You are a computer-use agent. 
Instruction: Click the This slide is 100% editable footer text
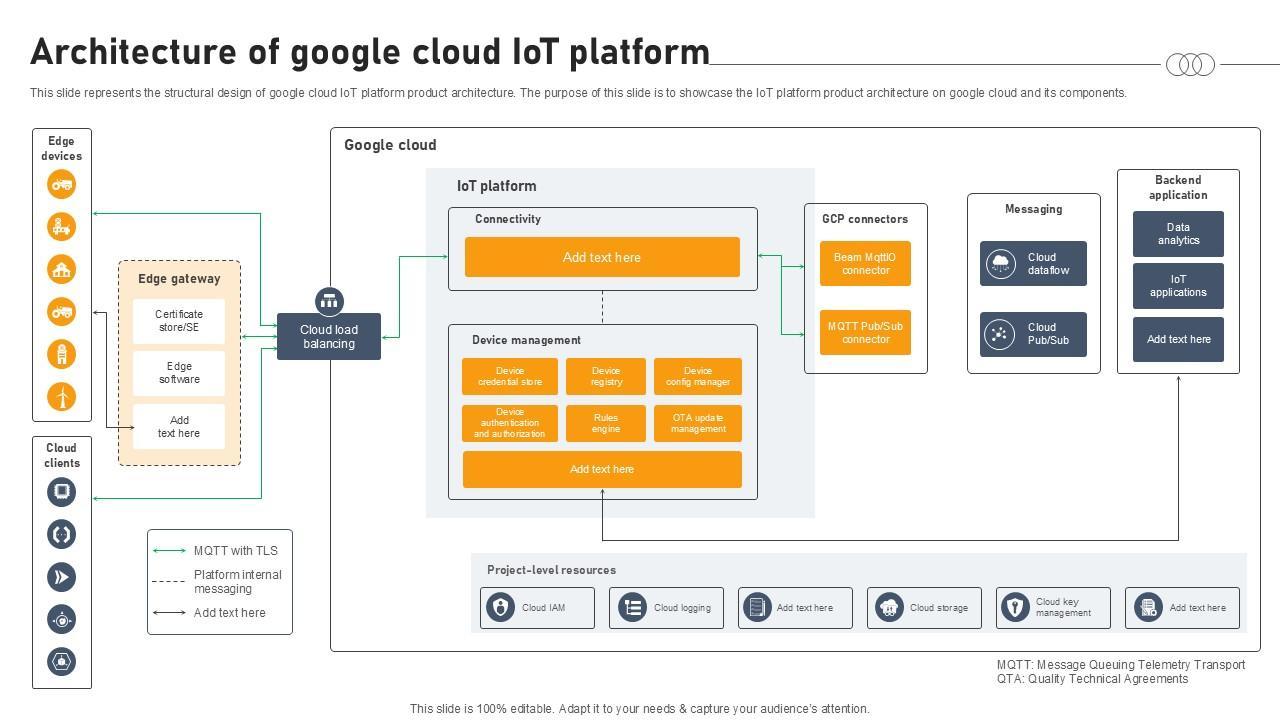[640, 709]
